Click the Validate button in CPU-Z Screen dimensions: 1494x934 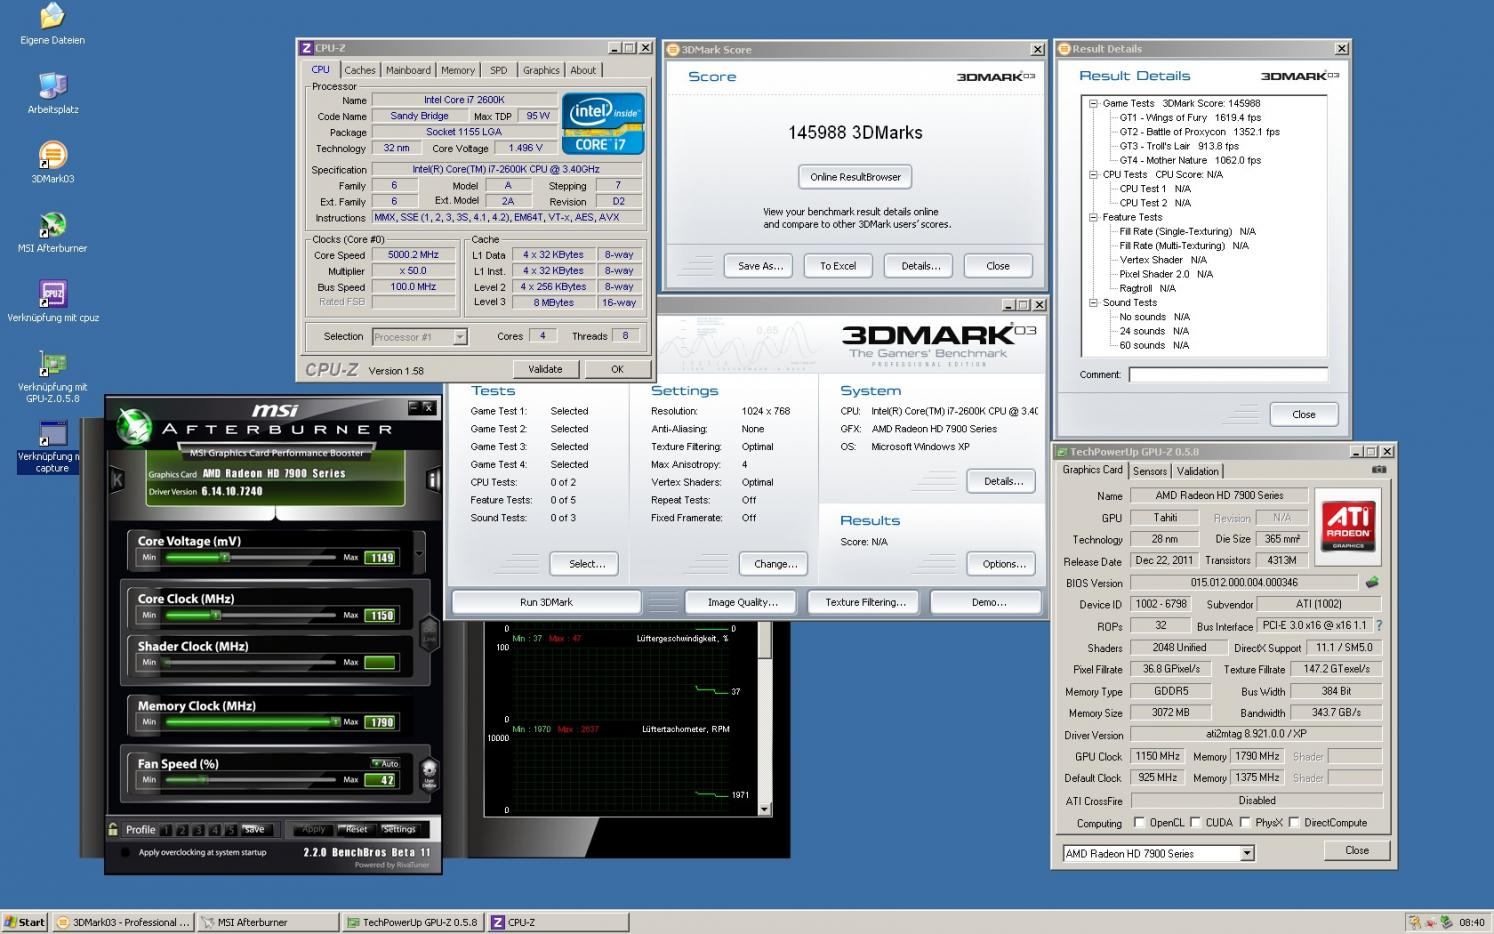pyautogui.click(x=545, y=369)
